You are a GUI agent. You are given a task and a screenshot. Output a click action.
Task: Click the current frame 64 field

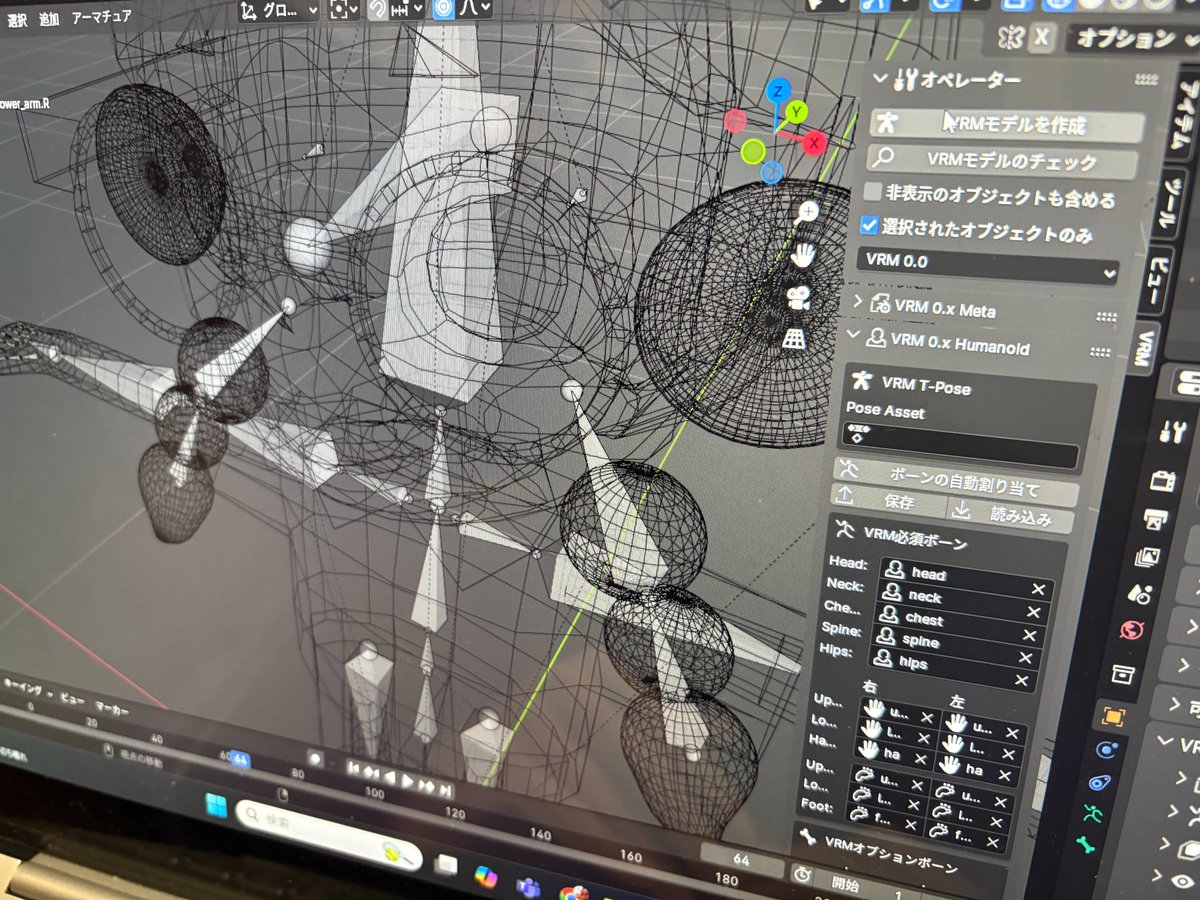click(743, 858)
